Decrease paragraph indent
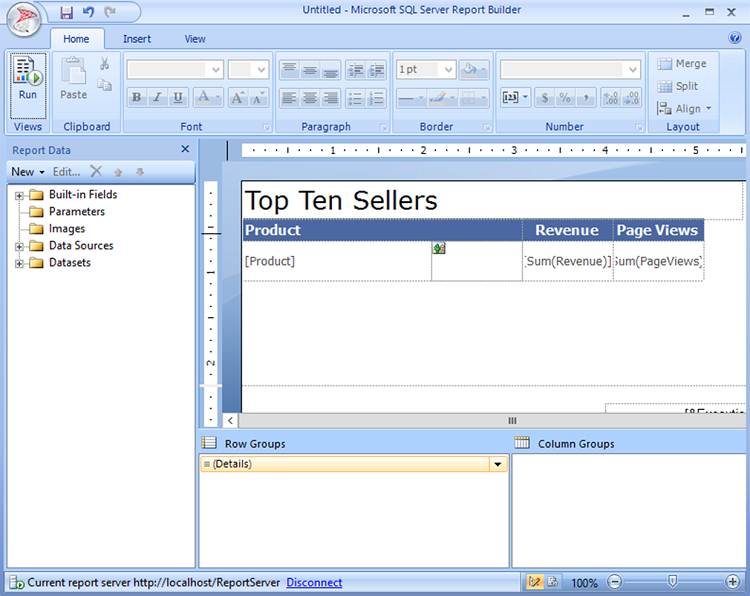The width and height of the screenshot is (750, 596). point(355,70)
